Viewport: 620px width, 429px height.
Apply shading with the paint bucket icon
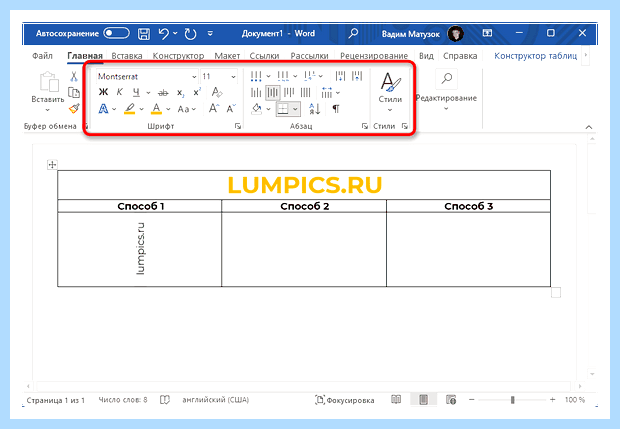click(x=257, y=109)
